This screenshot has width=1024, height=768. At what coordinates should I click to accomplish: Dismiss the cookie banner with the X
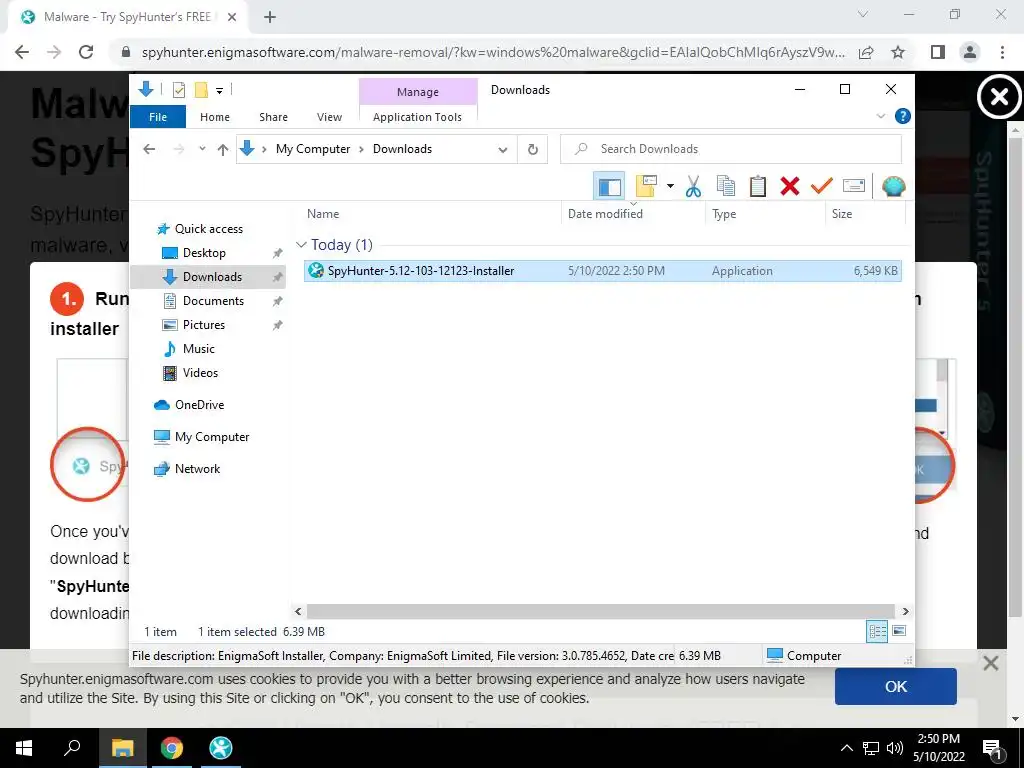point(991,664)
